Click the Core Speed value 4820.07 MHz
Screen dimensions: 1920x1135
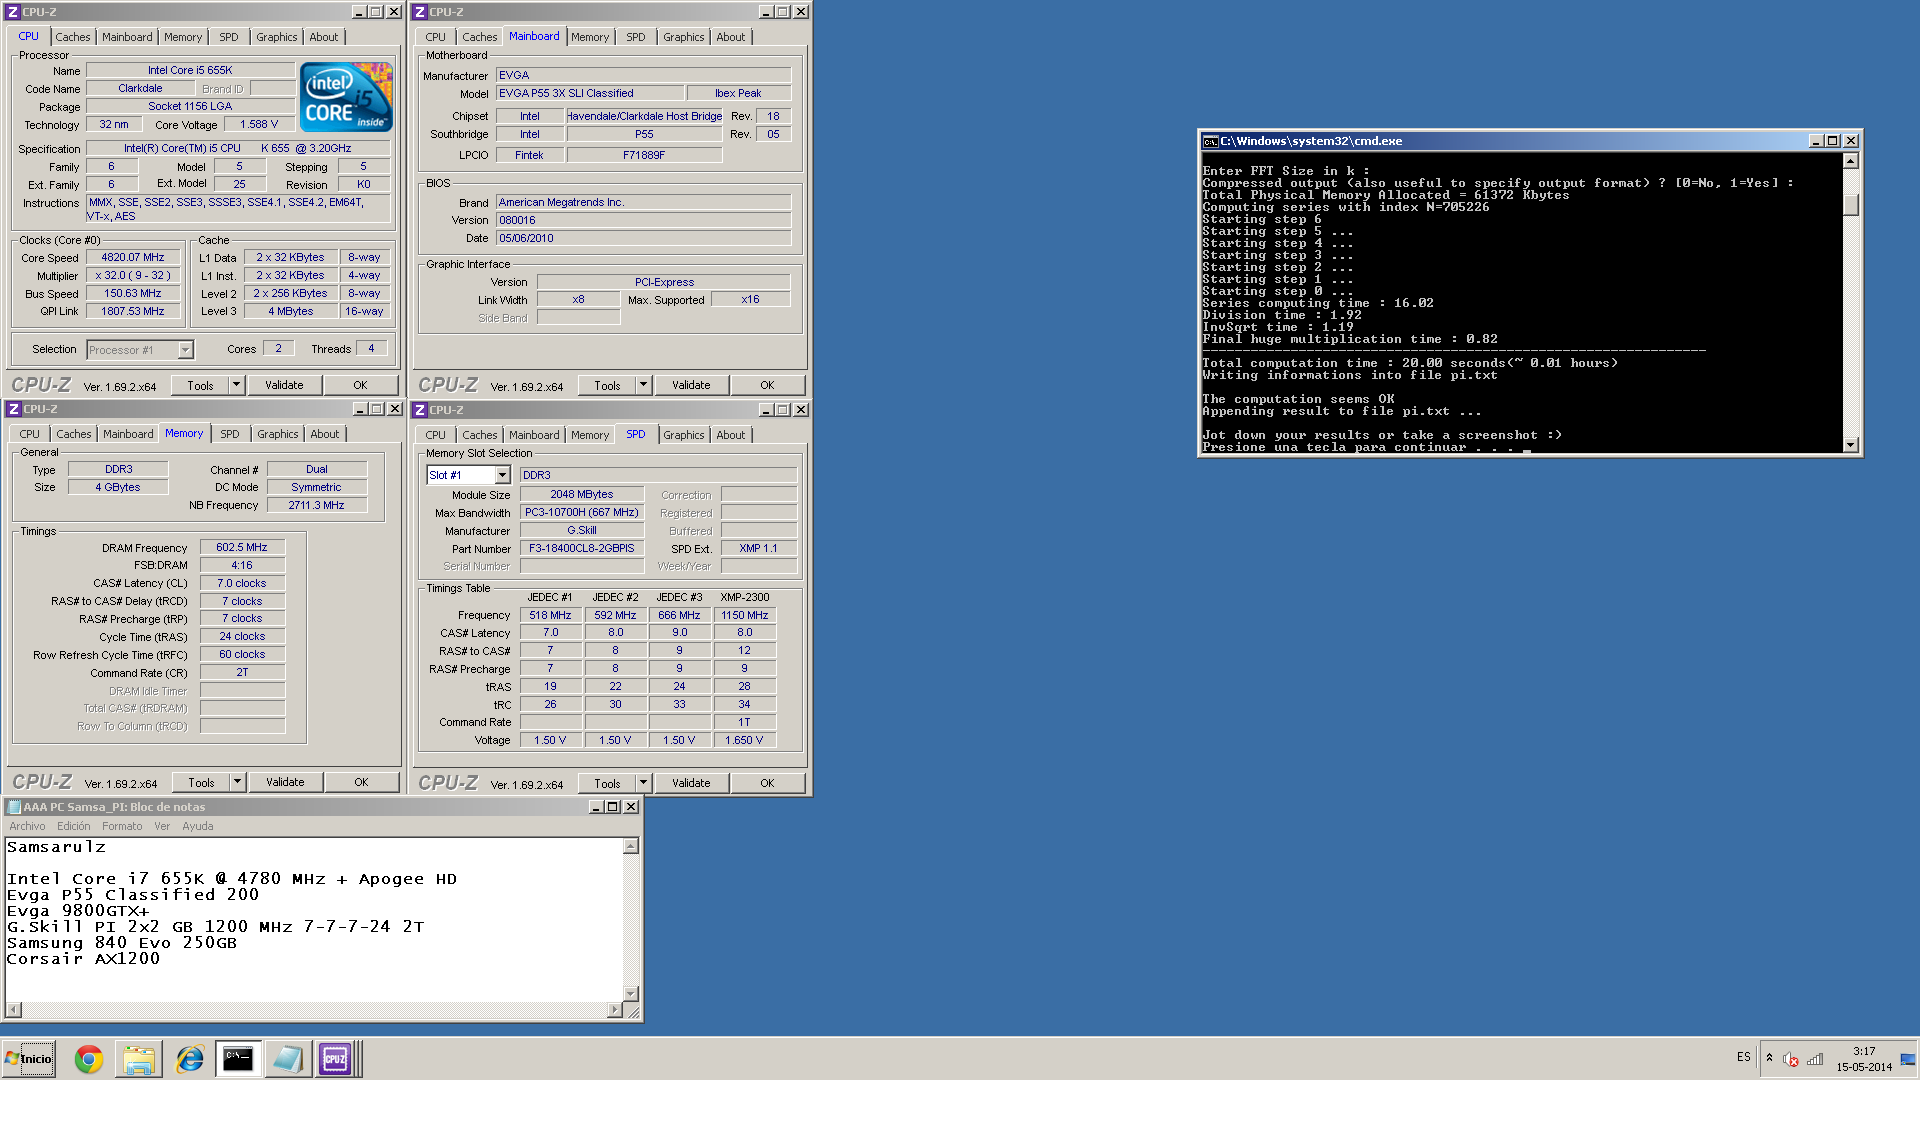click(x=133, y=257)
